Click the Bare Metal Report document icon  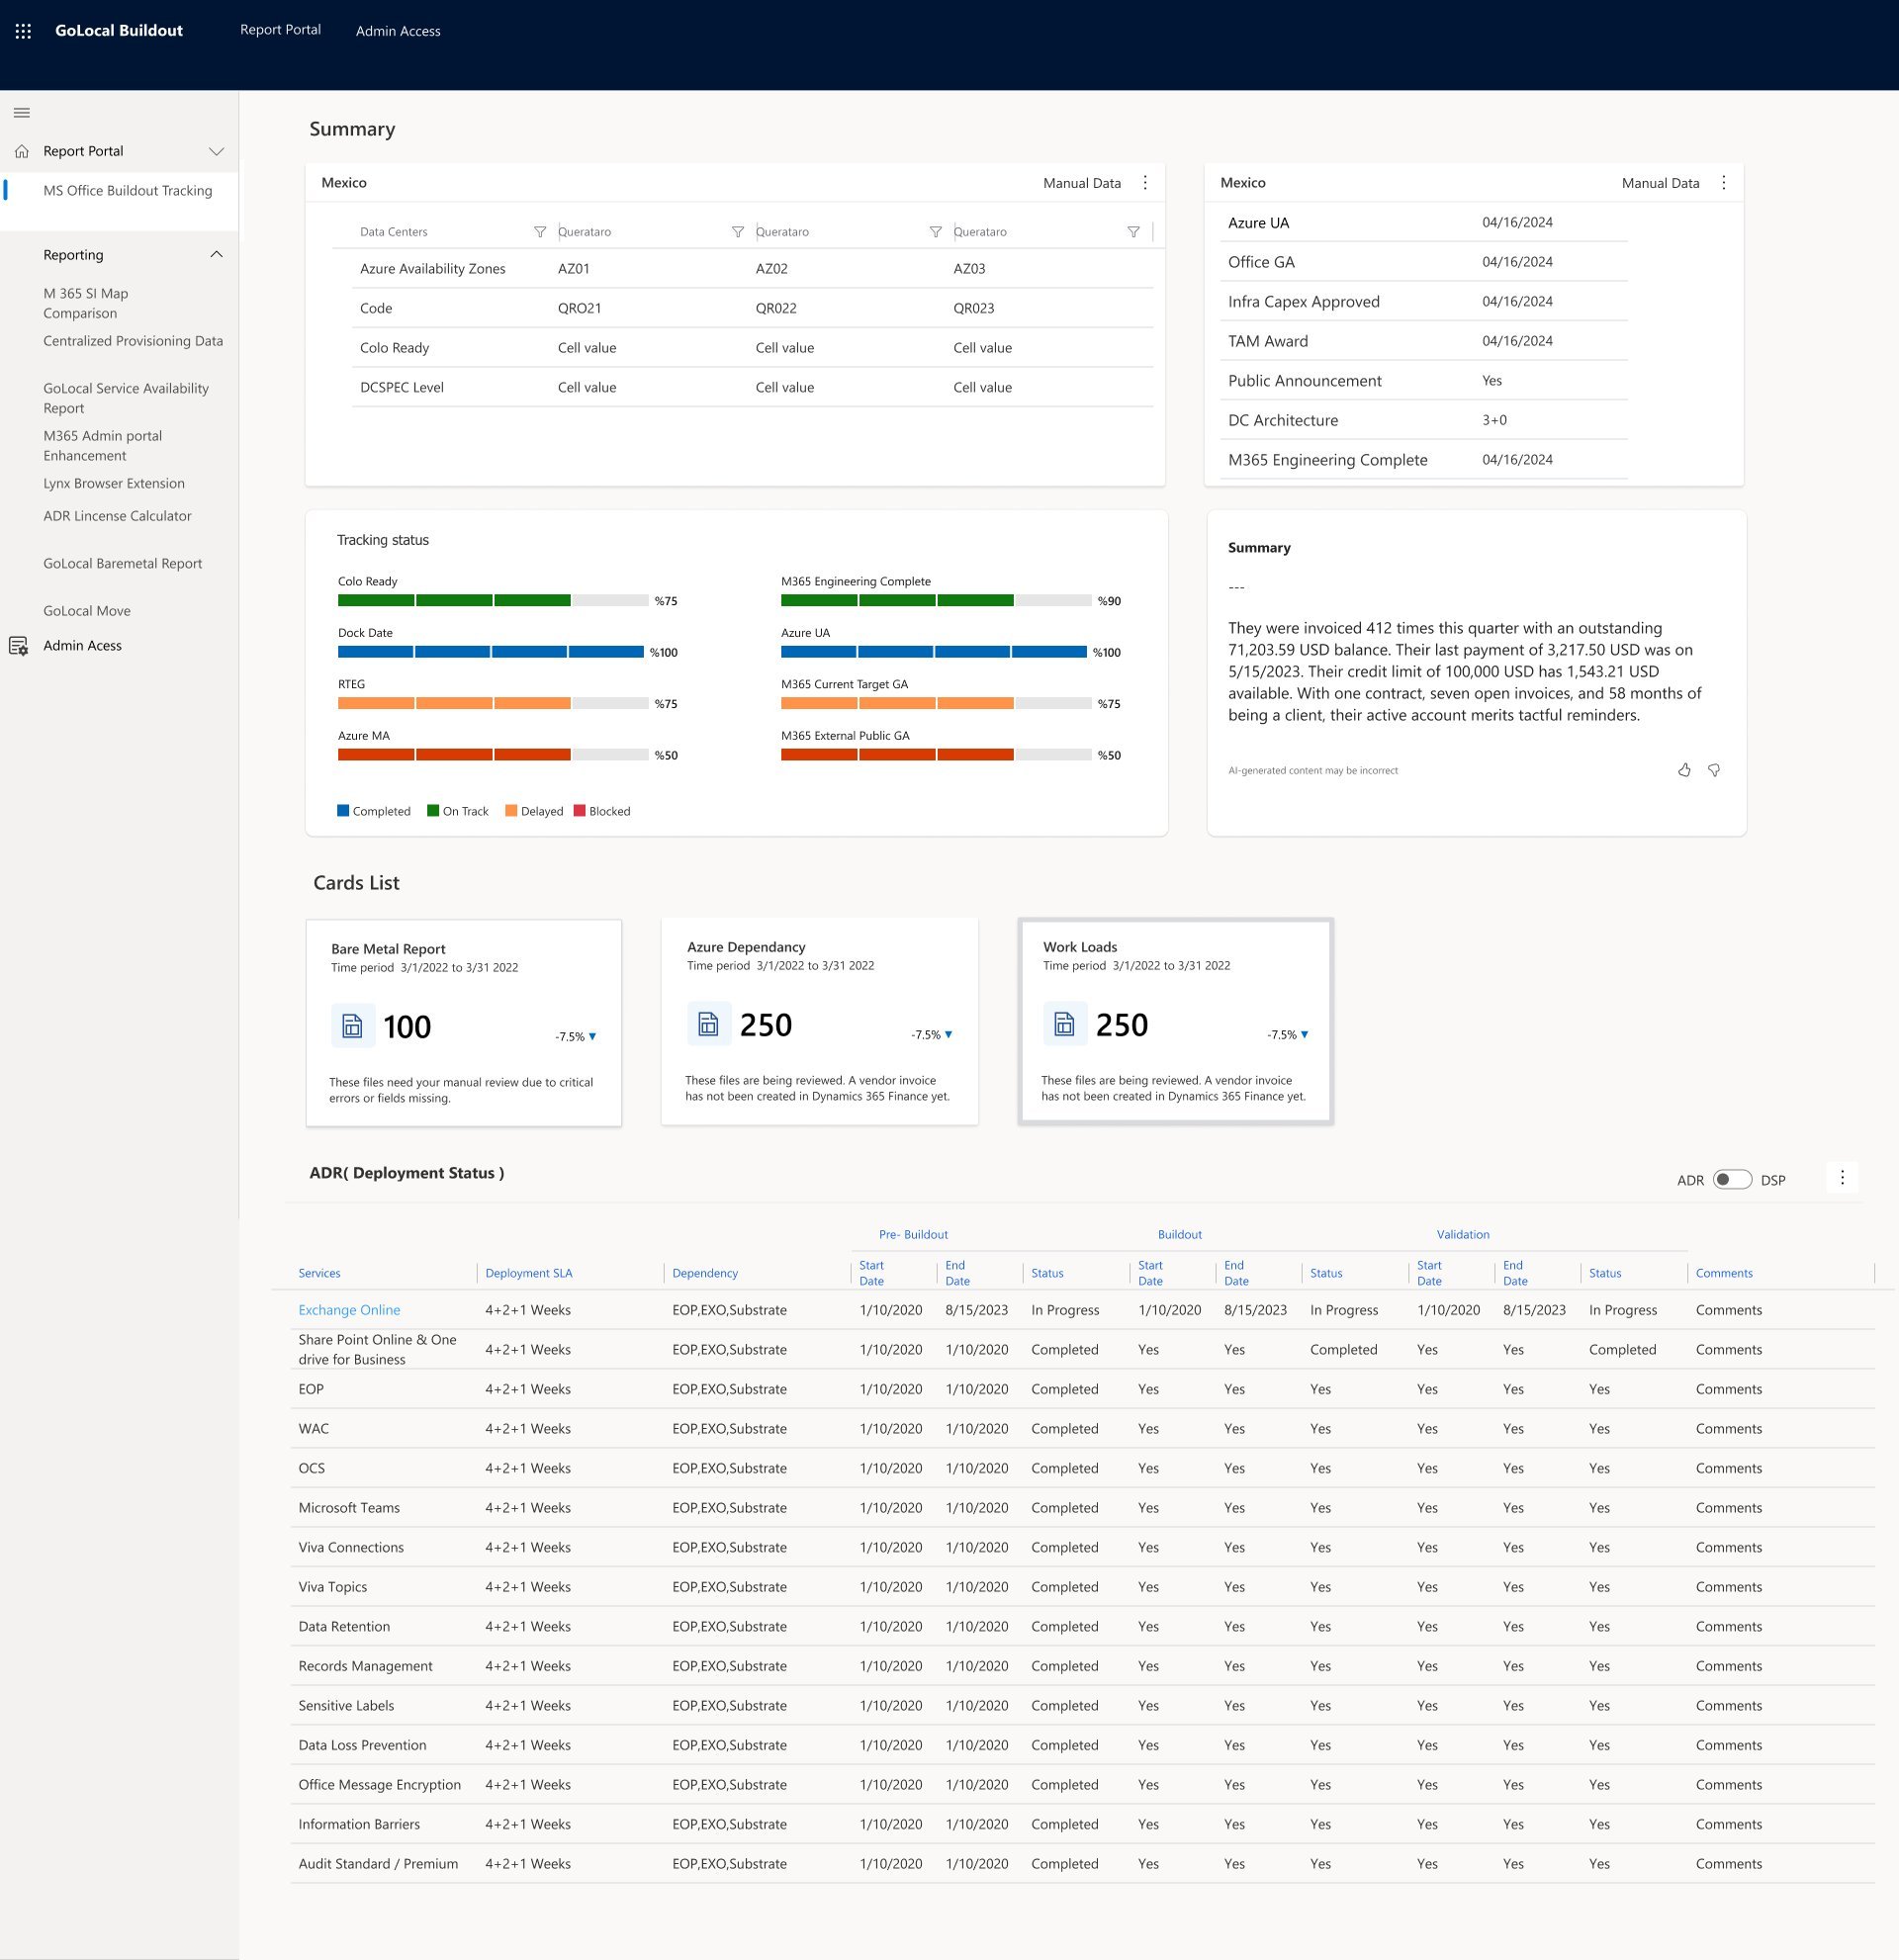pos(353,1026)
